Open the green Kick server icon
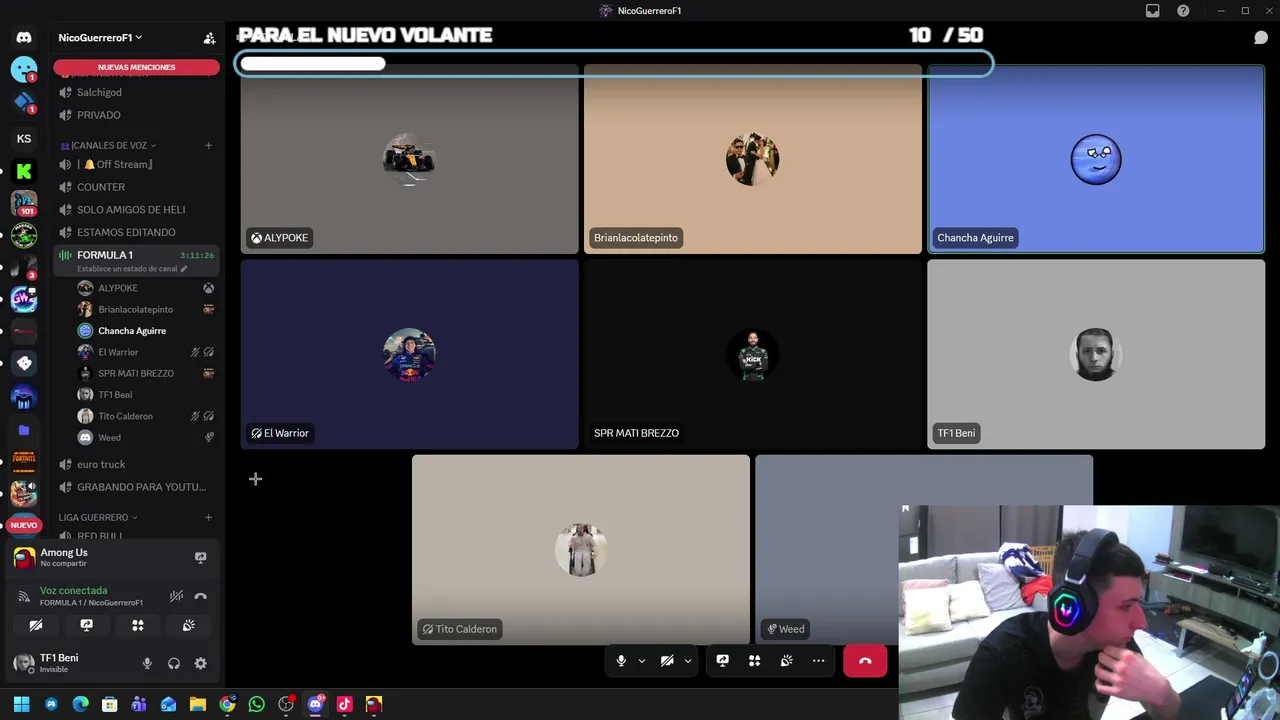 pos(24,171)
